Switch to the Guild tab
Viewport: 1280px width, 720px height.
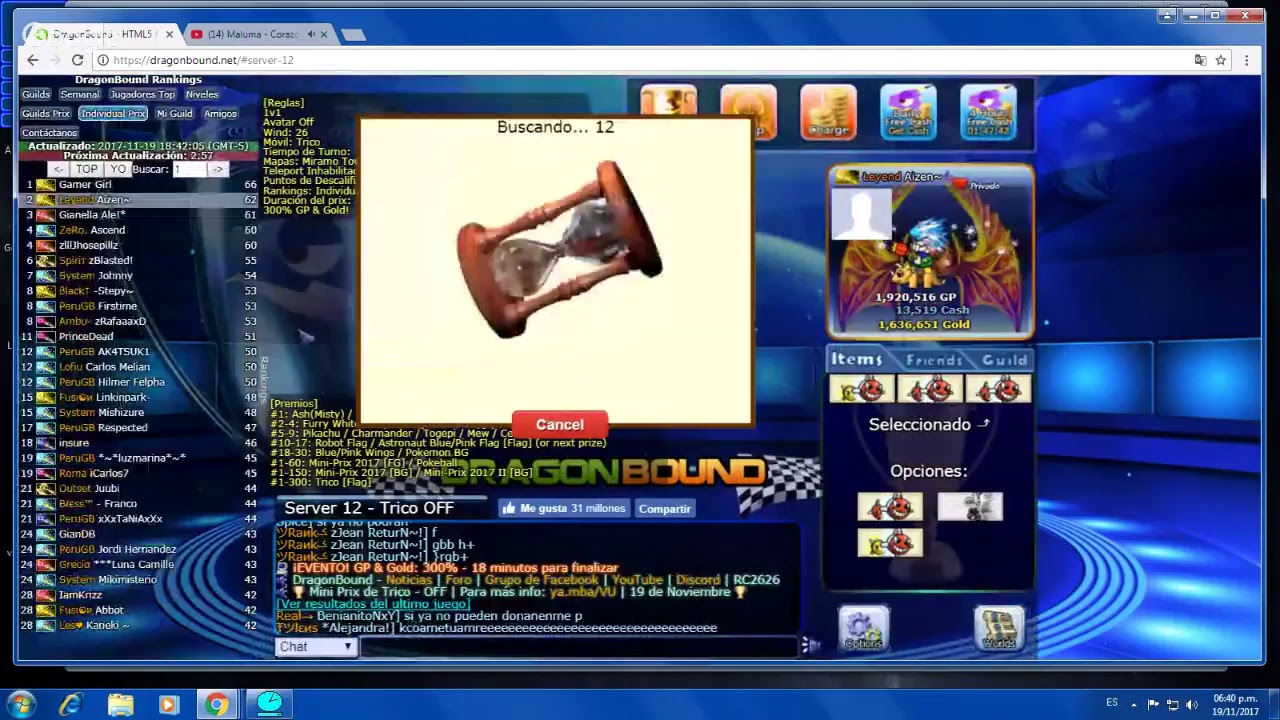point(1004,360)
